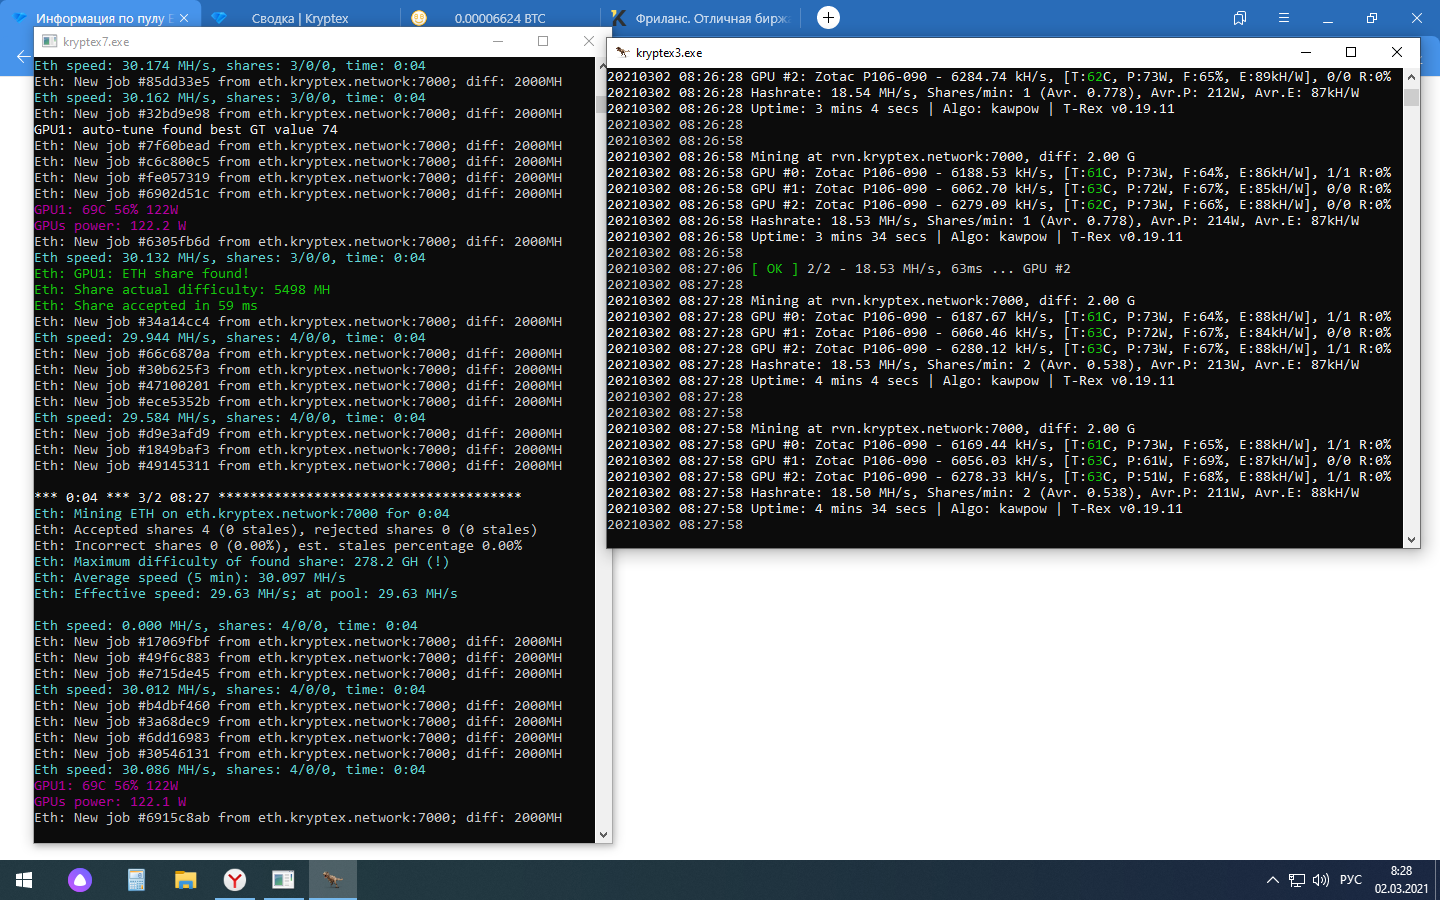Switch to kryptex7 console taskbar icon
Image resolution: width=1440 pixels, height=900 pixels.
pos(283,880)
